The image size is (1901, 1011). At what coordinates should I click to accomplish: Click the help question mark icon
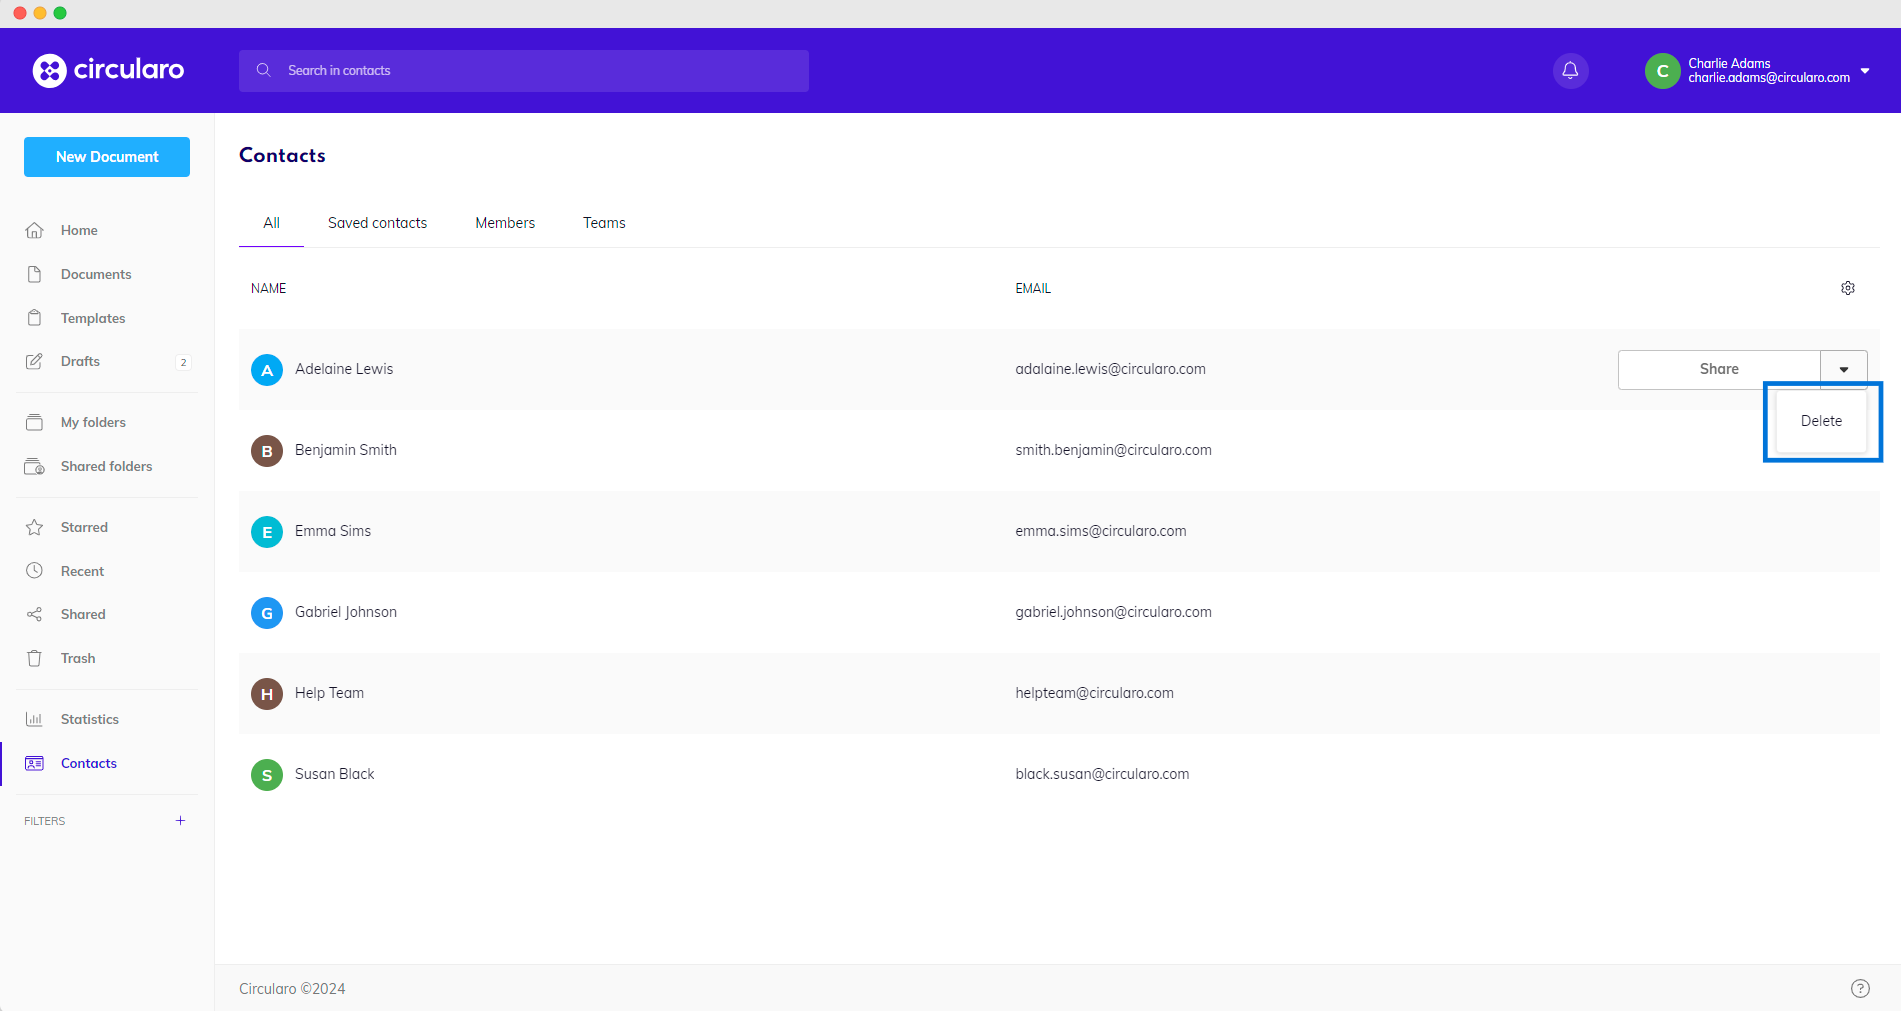pos(1859,988)
